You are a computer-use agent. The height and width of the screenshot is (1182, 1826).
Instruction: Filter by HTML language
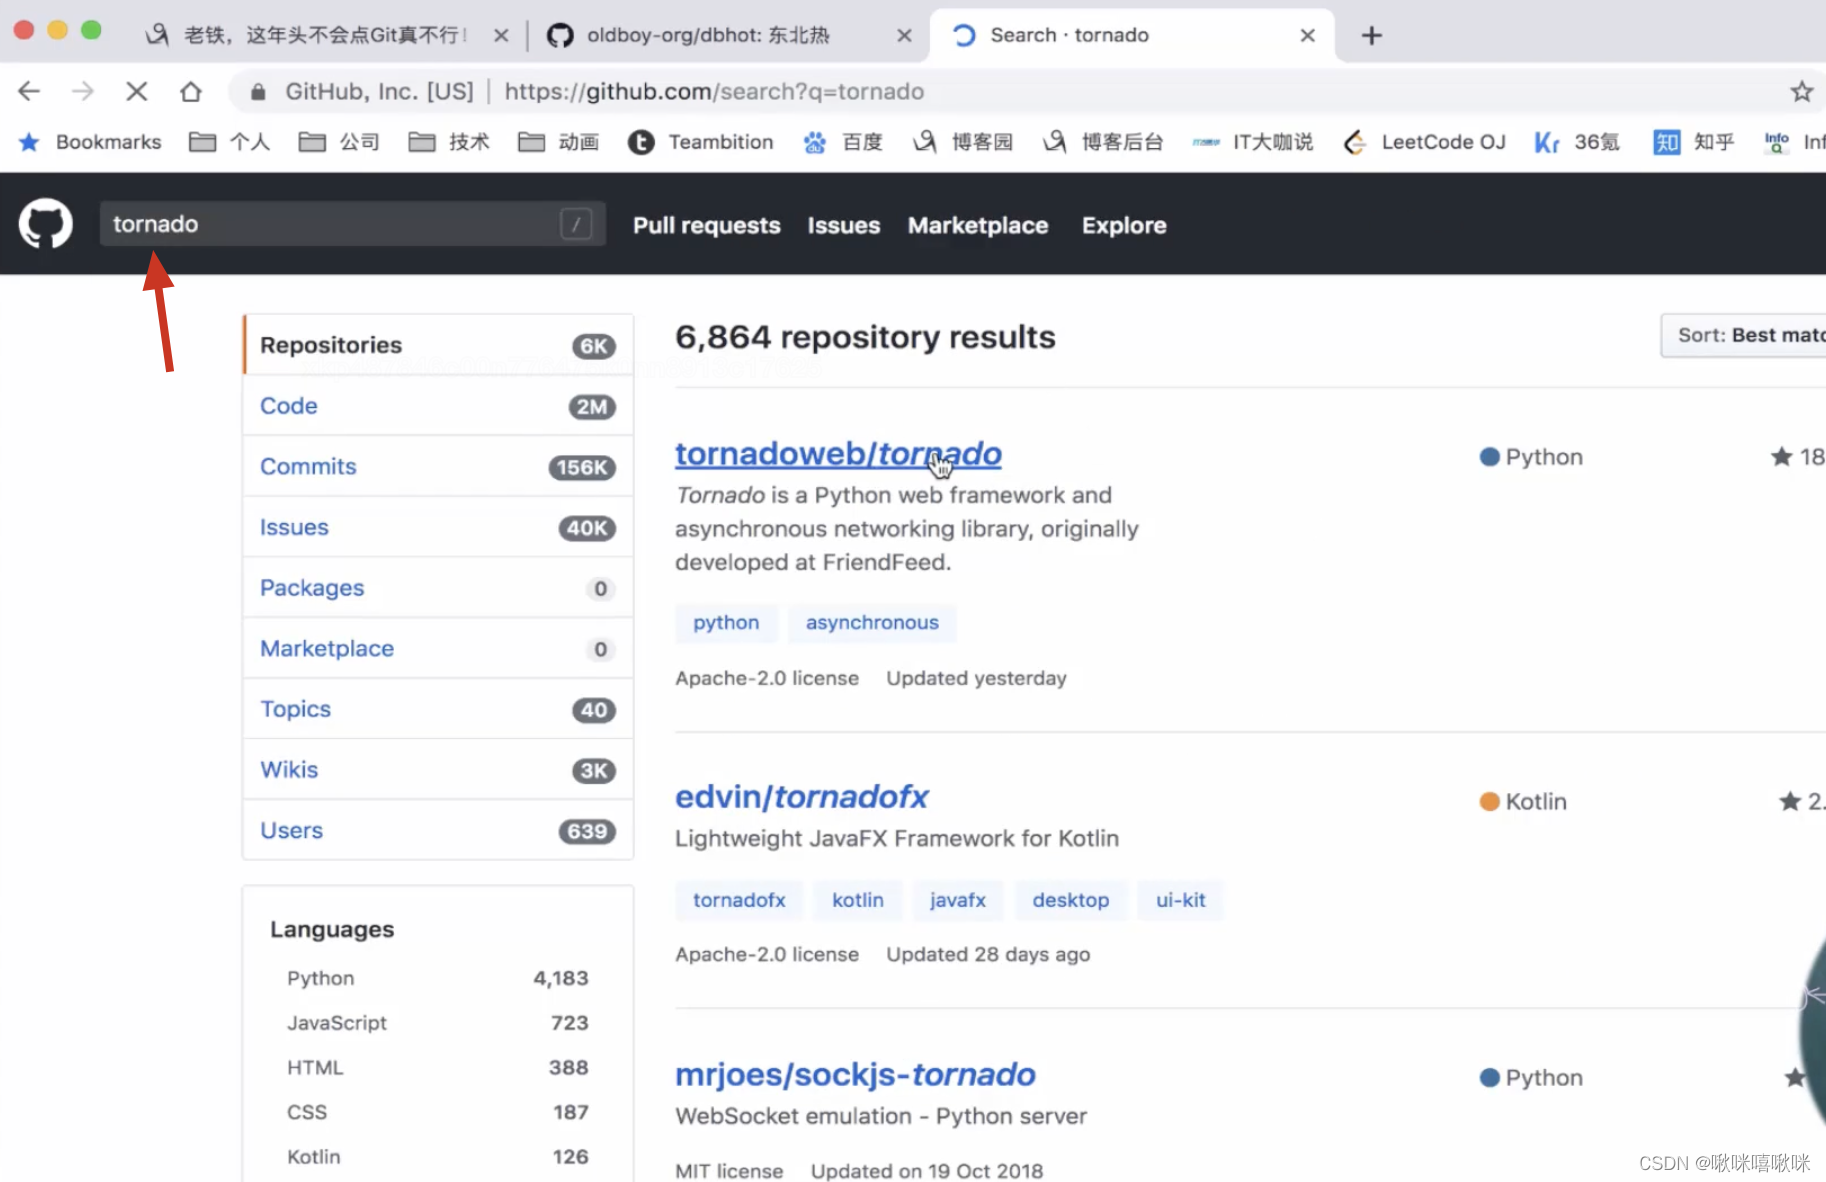(438, 1068)
